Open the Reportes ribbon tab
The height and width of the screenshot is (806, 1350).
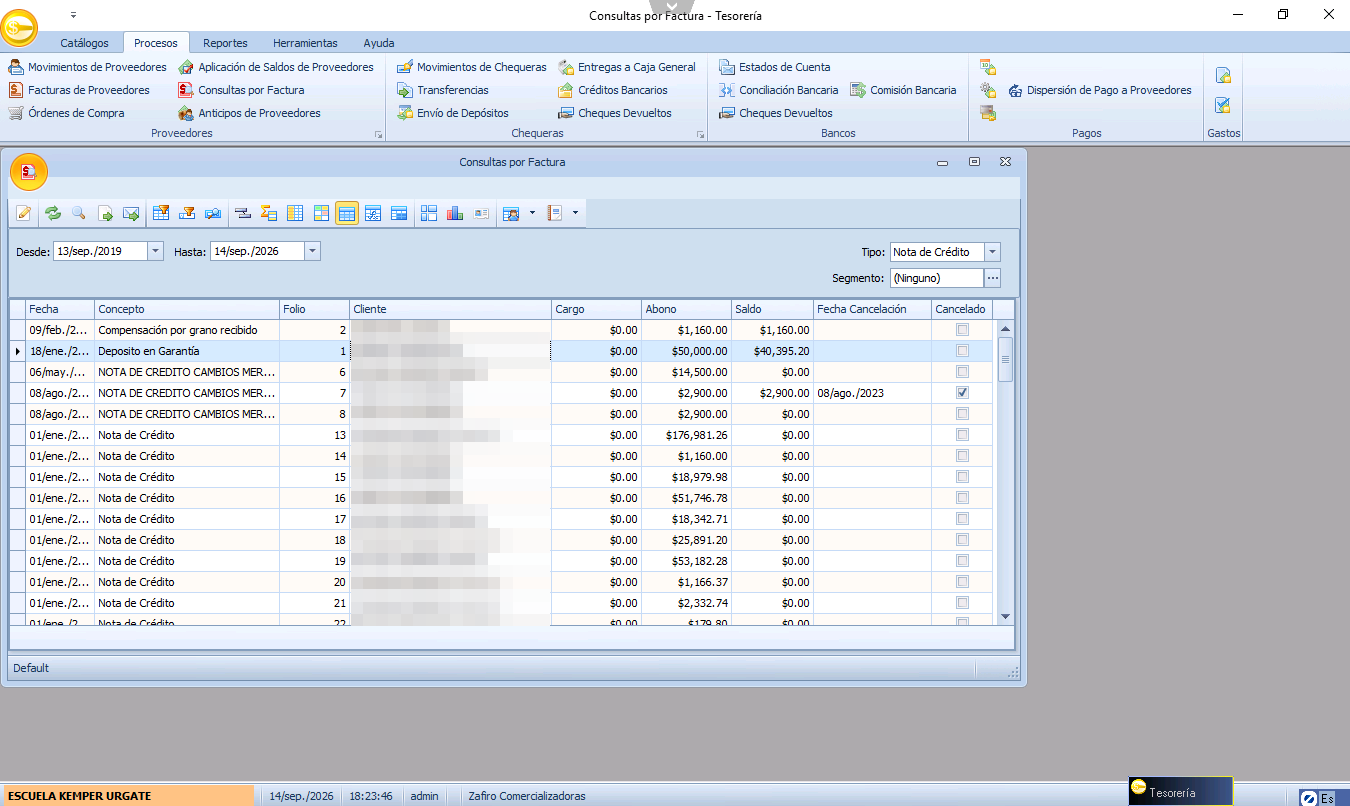pyautogui.click(x=225, y=43)
